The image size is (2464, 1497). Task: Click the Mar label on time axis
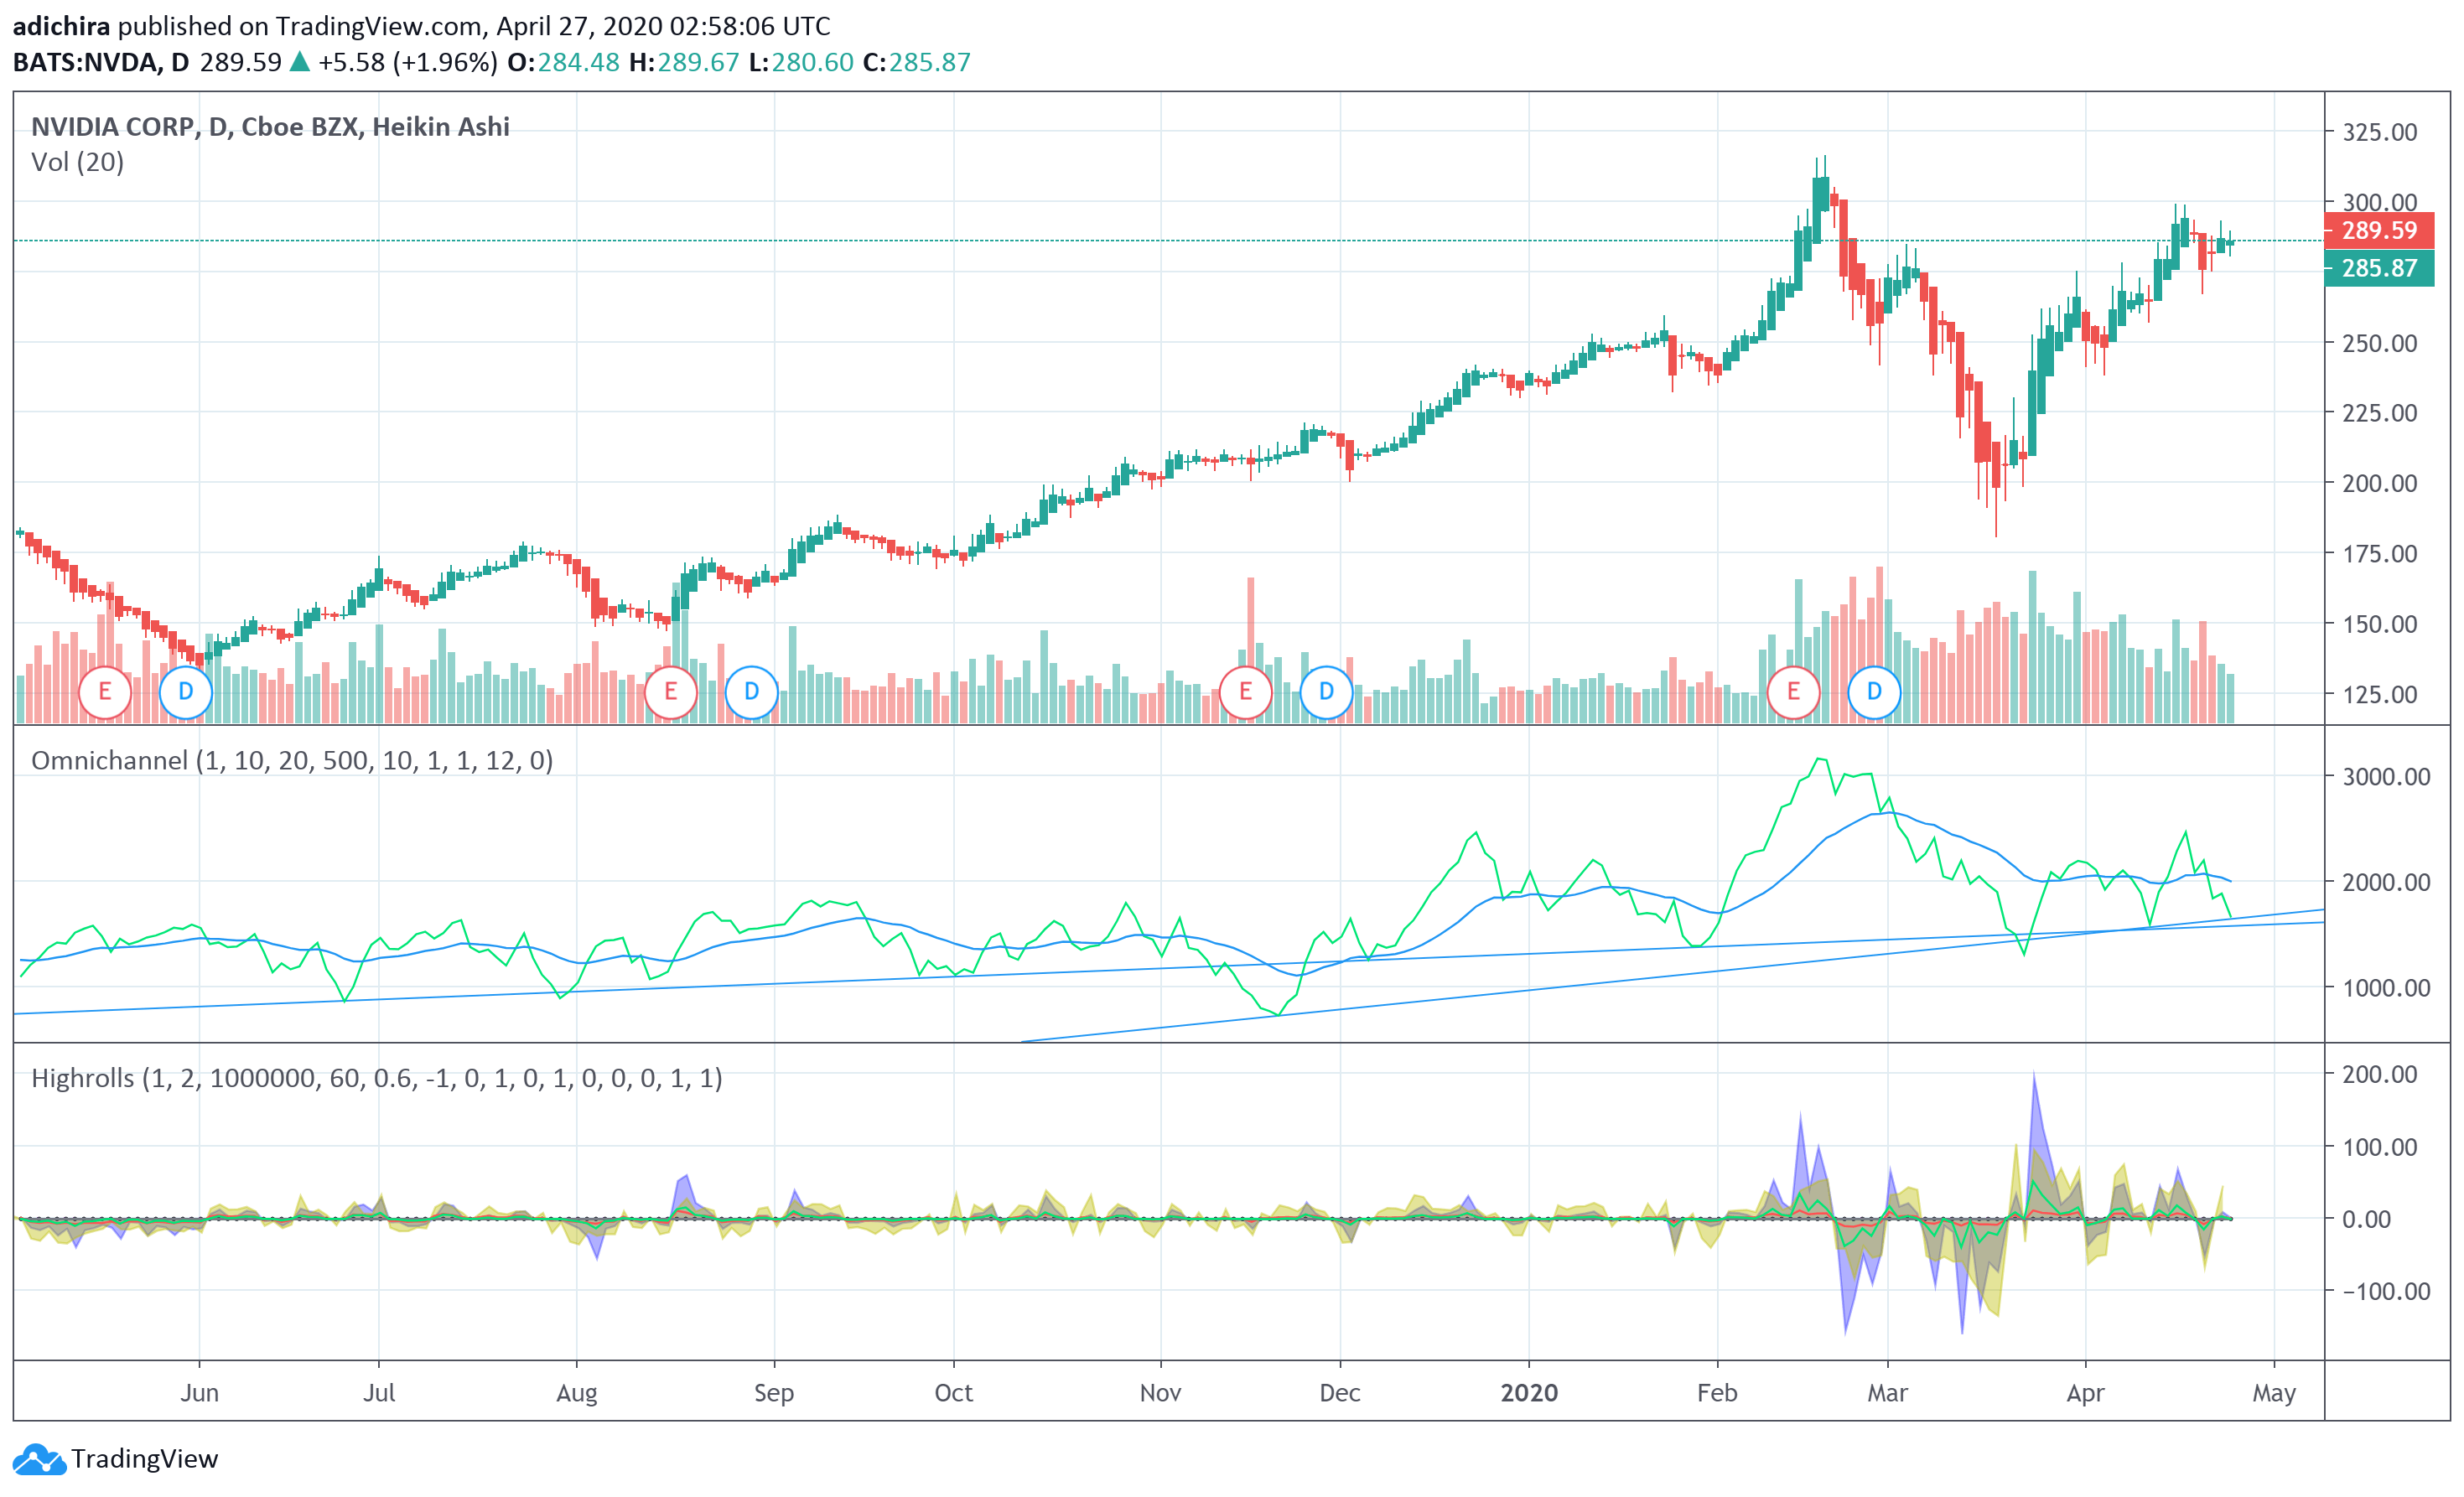1888,1394
